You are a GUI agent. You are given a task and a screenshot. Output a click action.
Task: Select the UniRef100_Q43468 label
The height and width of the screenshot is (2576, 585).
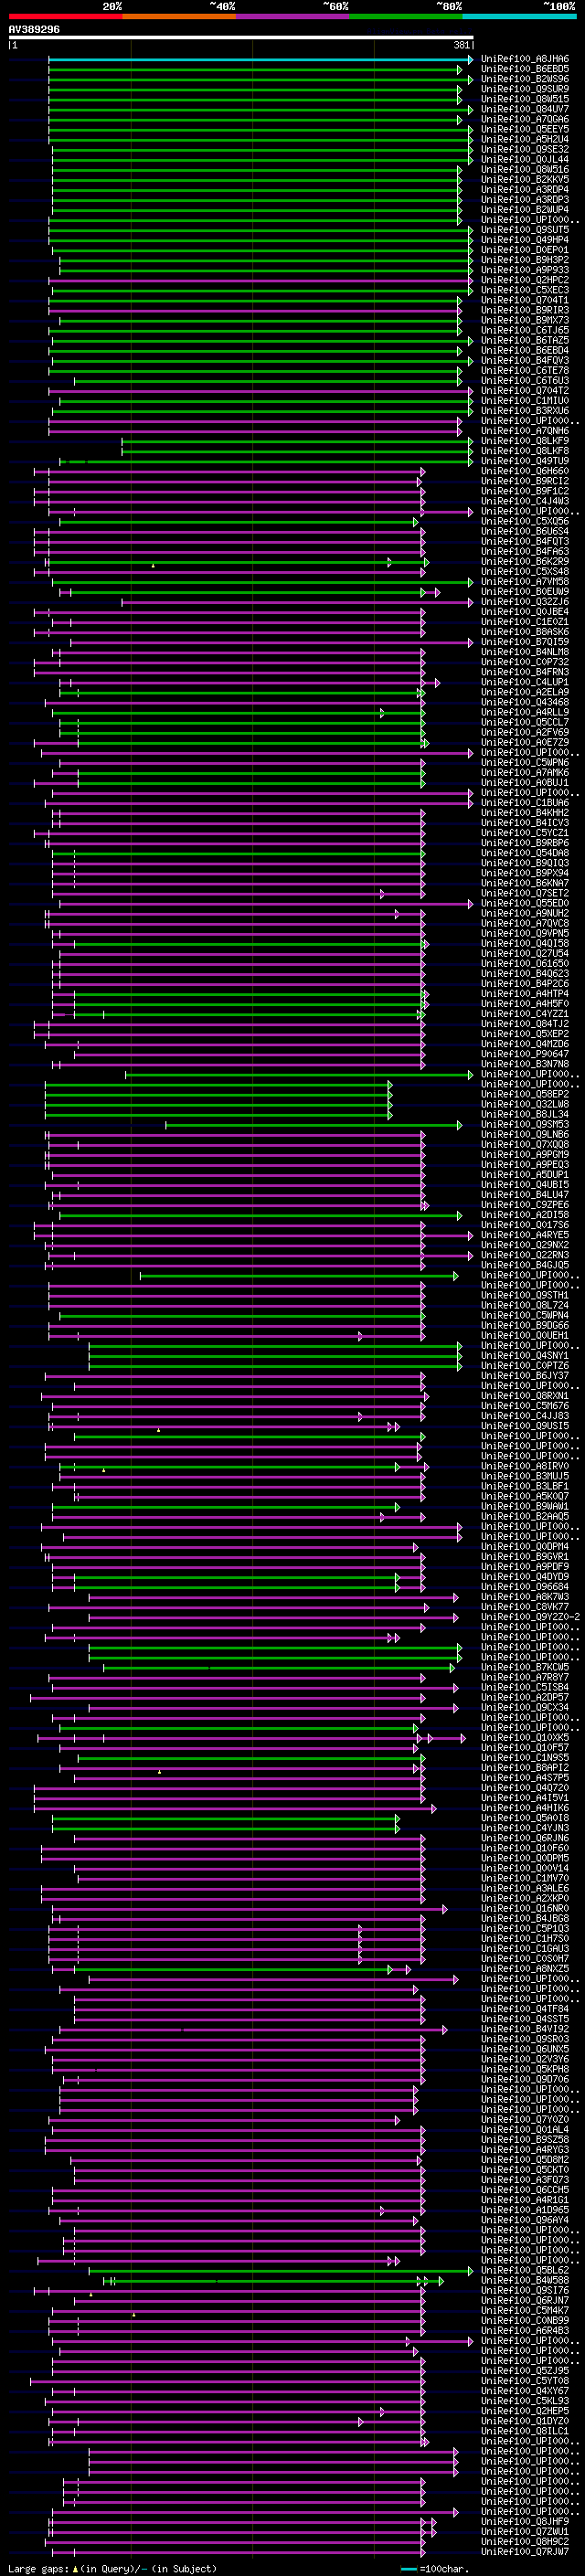(x=524, y=702)
